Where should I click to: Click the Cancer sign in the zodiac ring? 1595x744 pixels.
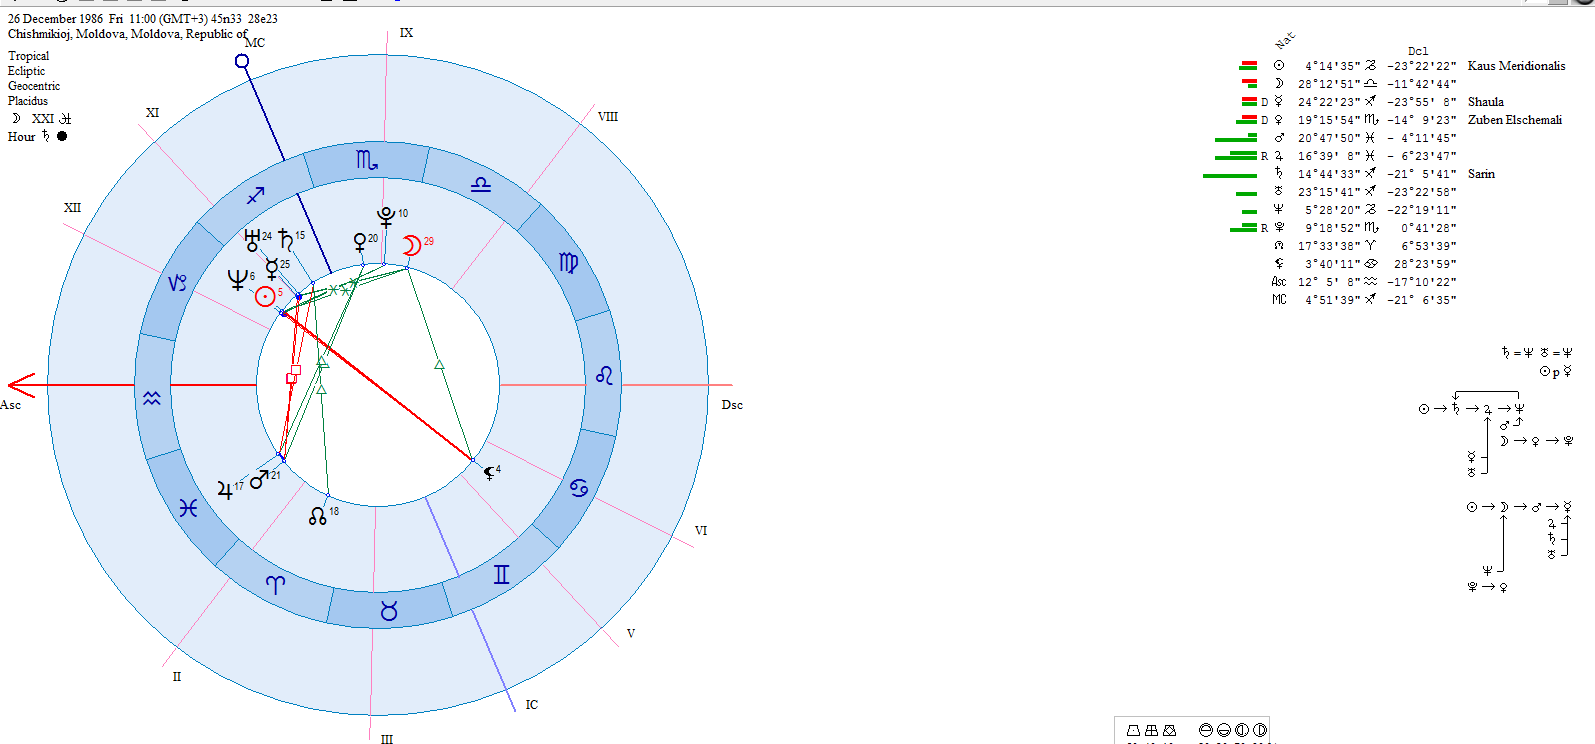click(578, 488)
